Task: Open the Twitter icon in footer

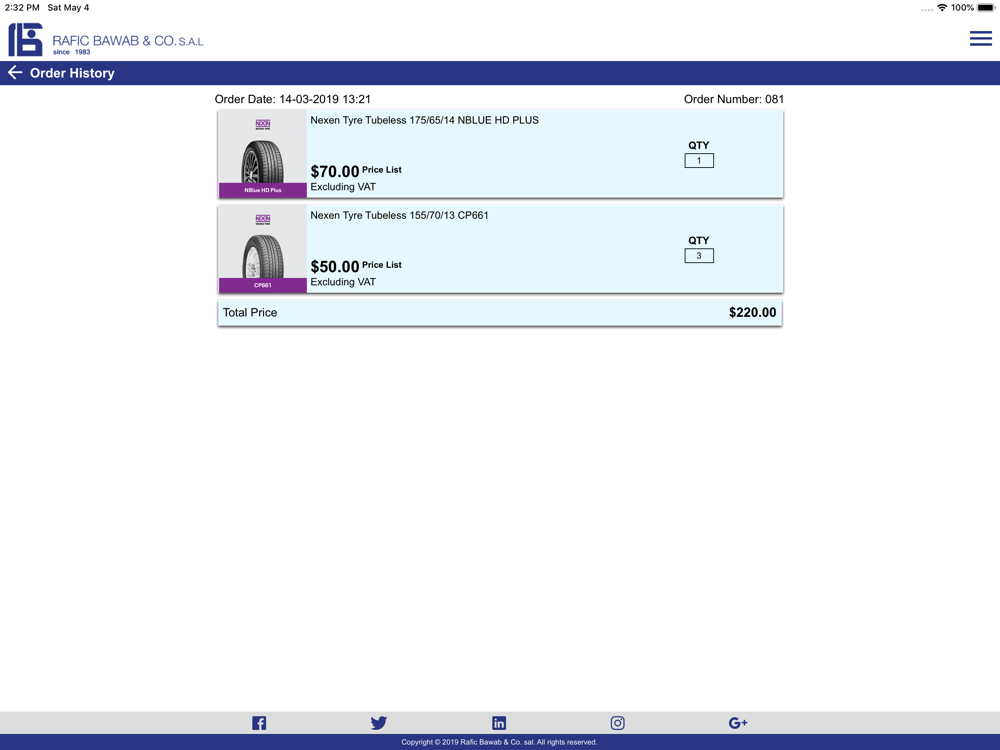Action: point(379,723)
